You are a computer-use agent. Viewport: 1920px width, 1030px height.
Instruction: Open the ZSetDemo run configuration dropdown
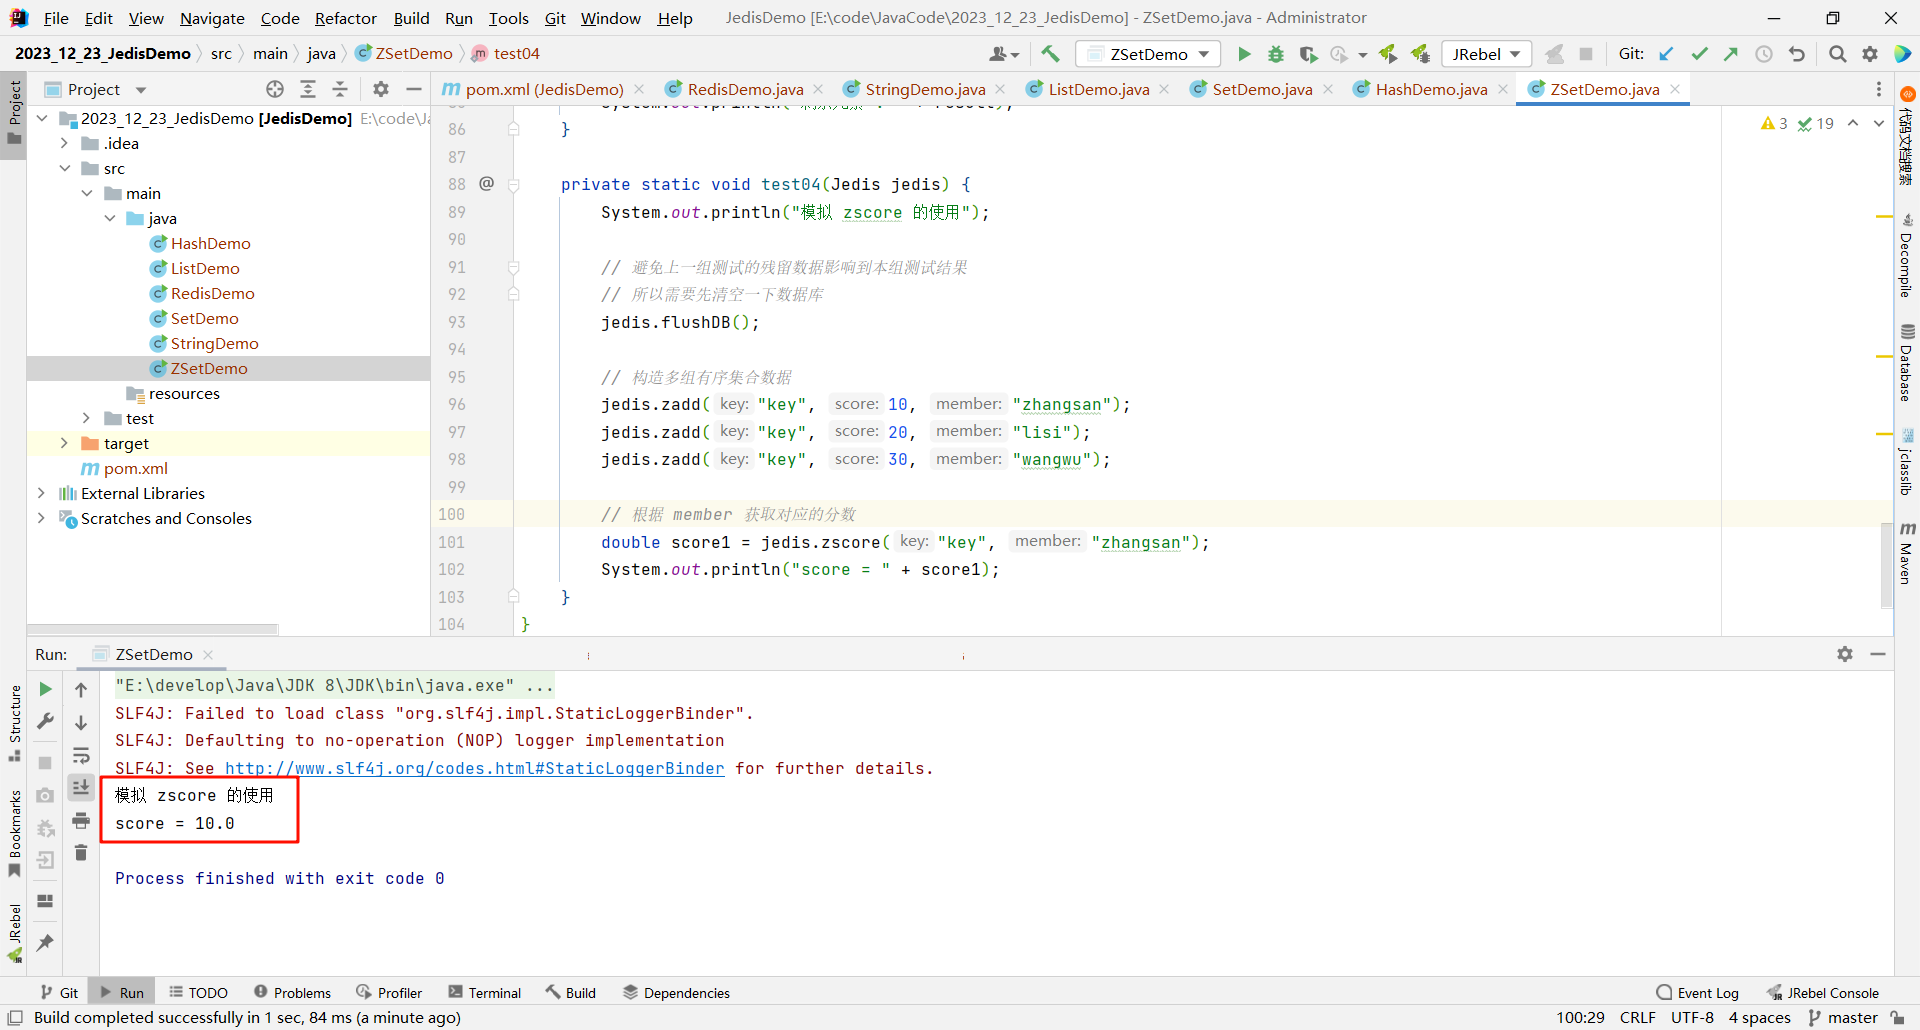click(x=1148, y=54)
